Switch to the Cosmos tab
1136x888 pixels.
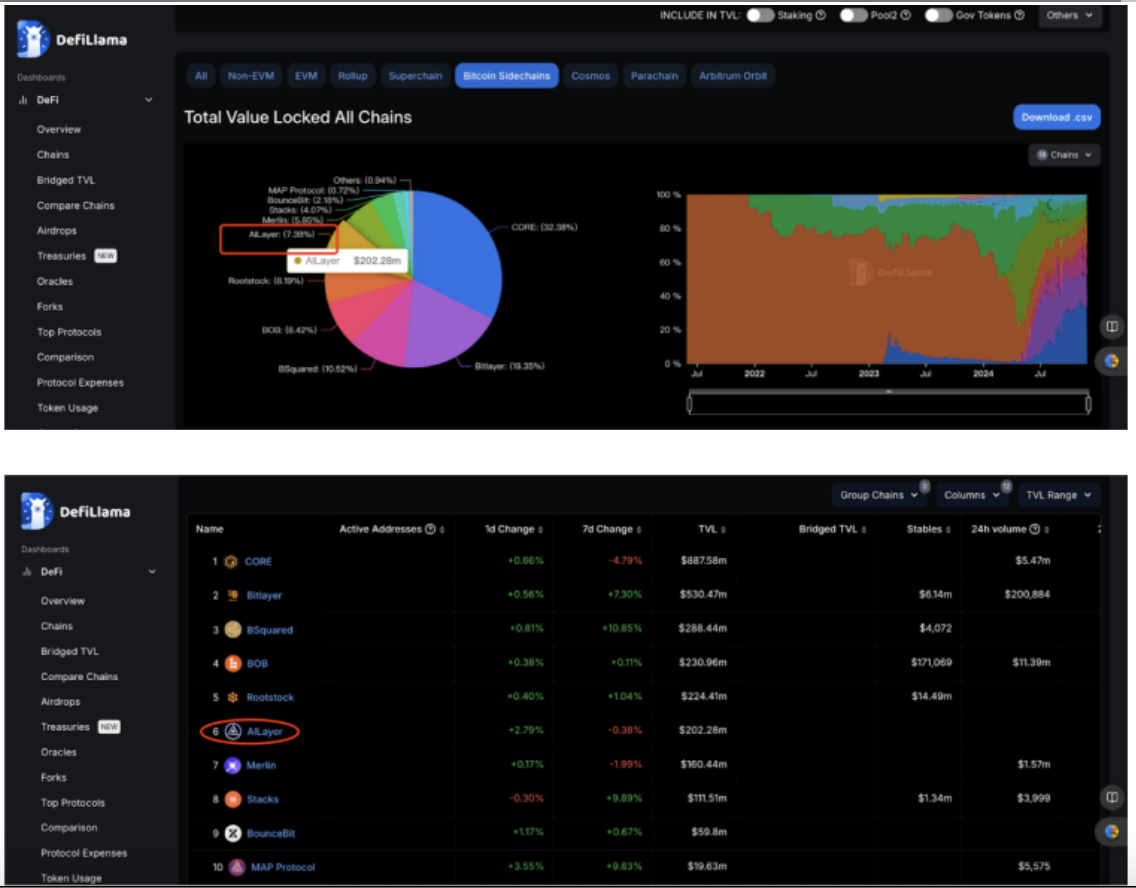(590, 76)
